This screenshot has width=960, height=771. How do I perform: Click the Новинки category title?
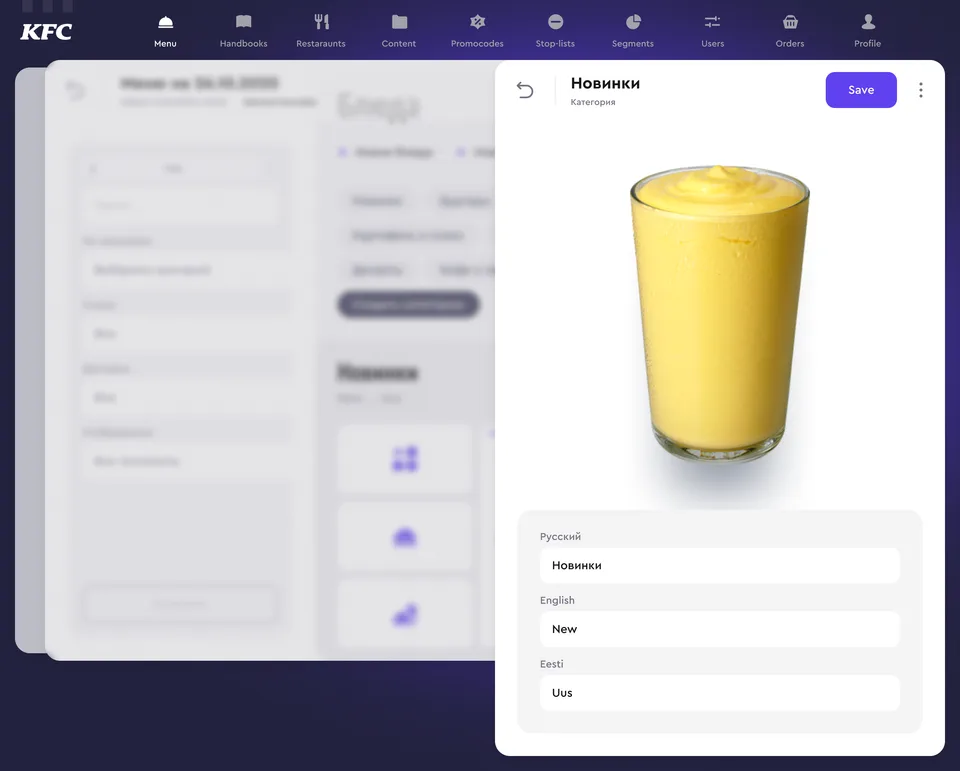605,83
